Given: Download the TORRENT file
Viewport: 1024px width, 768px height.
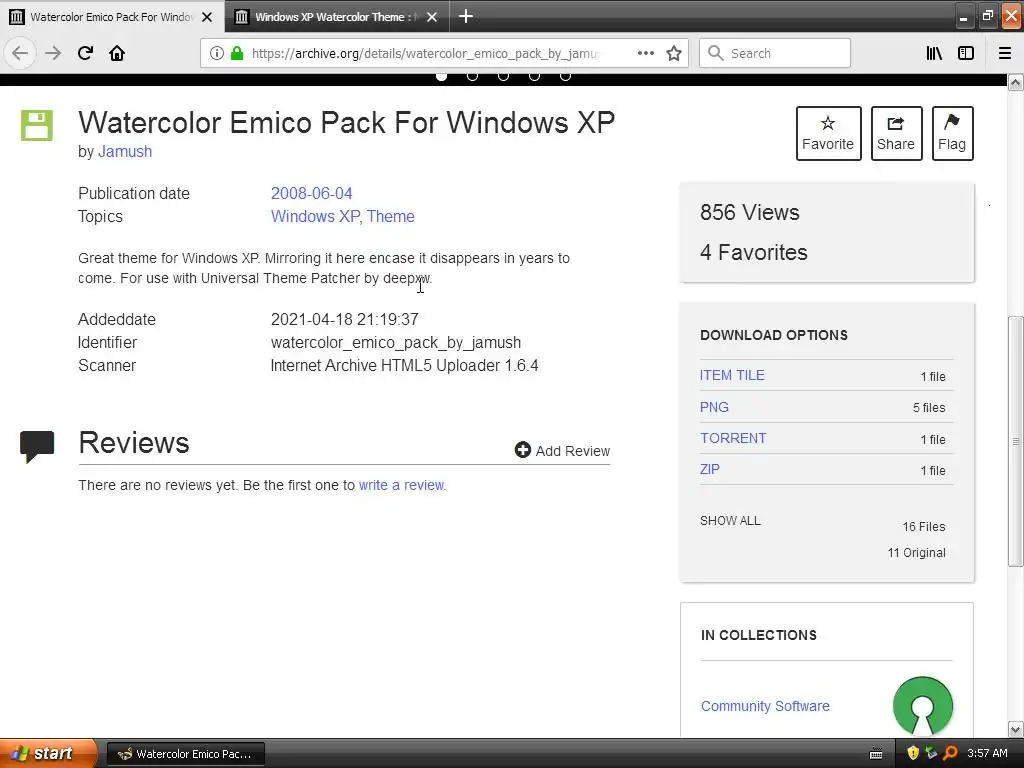Looking at the screenshot, I should point(733,438).
